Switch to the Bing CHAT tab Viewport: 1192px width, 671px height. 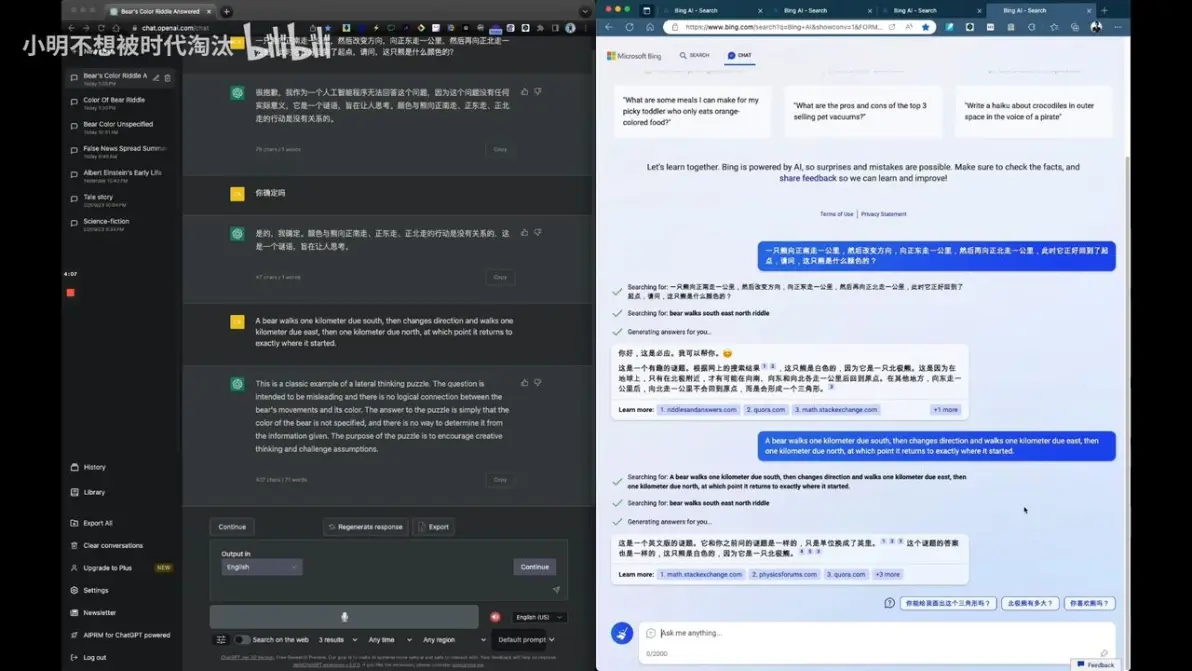click(740, 55)
